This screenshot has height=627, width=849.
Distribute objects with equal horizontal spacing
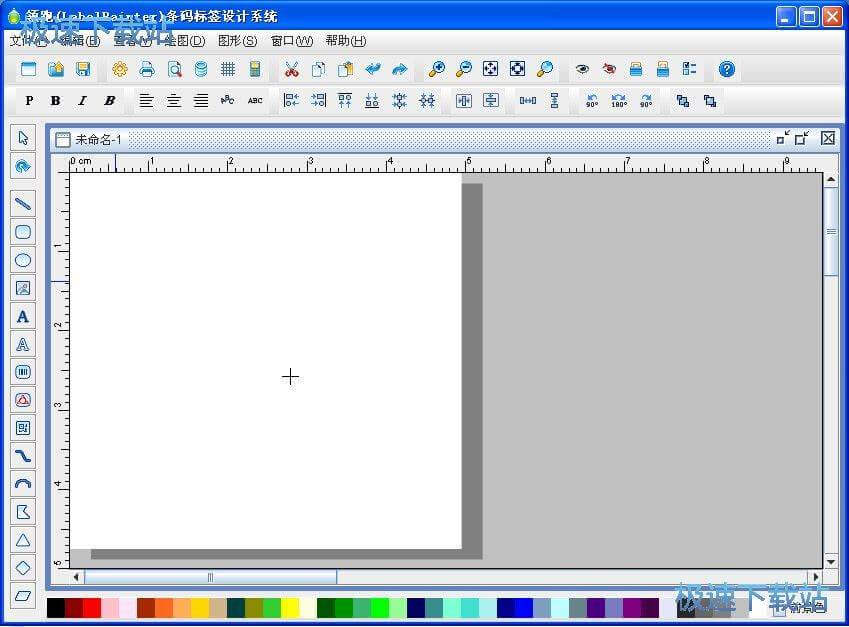click(x=528, y=100)
